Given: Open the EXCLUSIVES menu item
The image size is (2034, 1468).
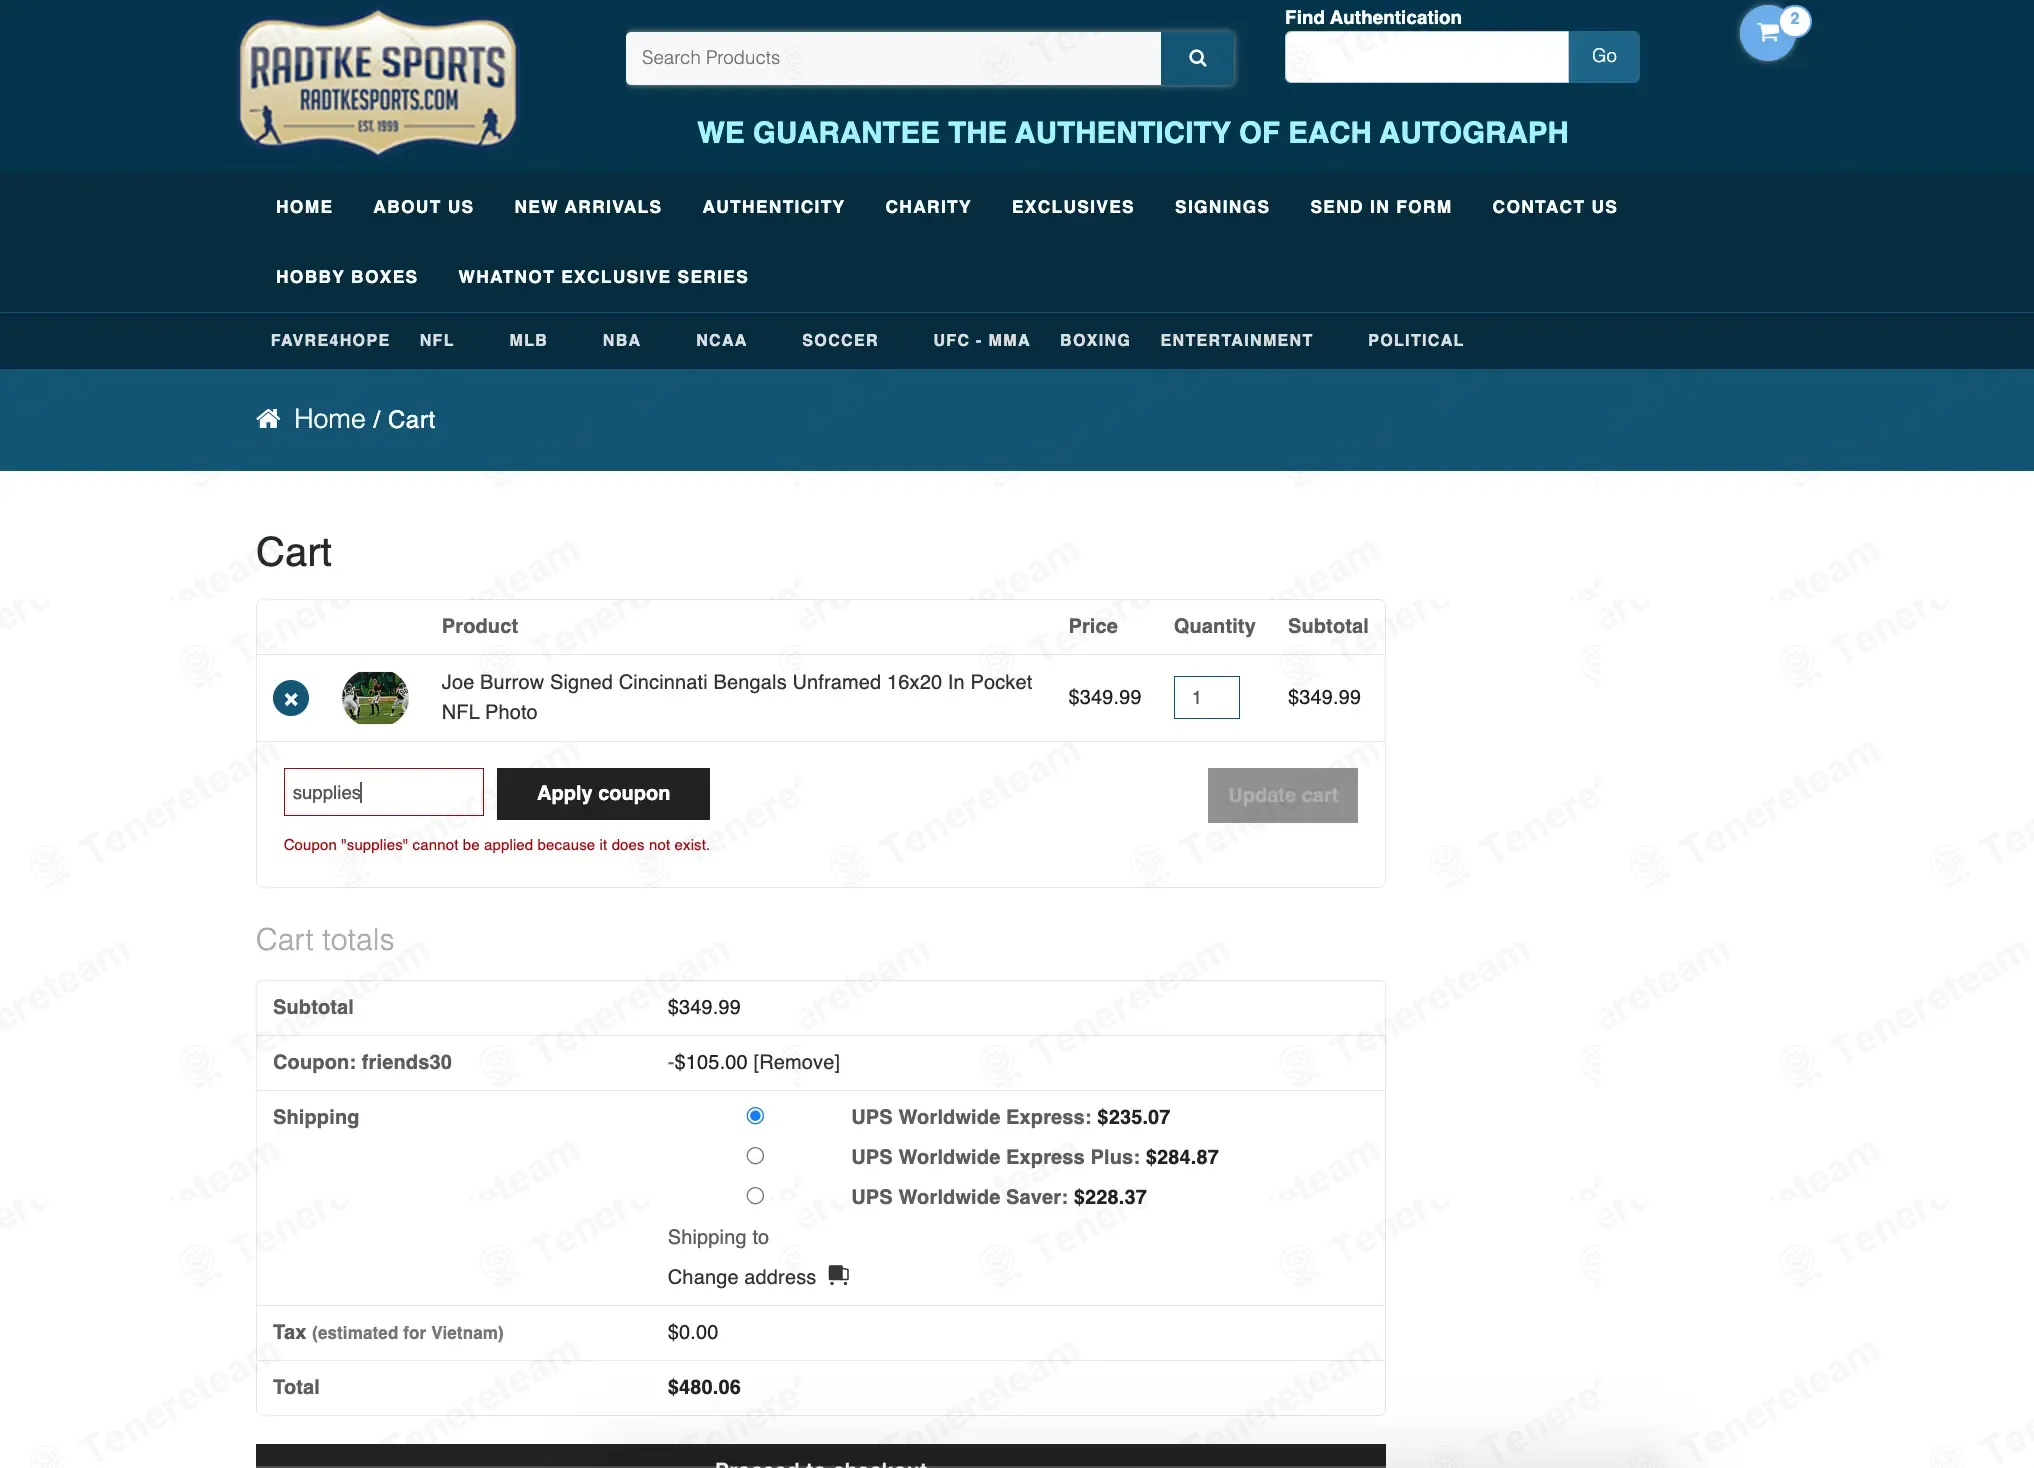Looking at the screenshot, I should coord(1073,207).
